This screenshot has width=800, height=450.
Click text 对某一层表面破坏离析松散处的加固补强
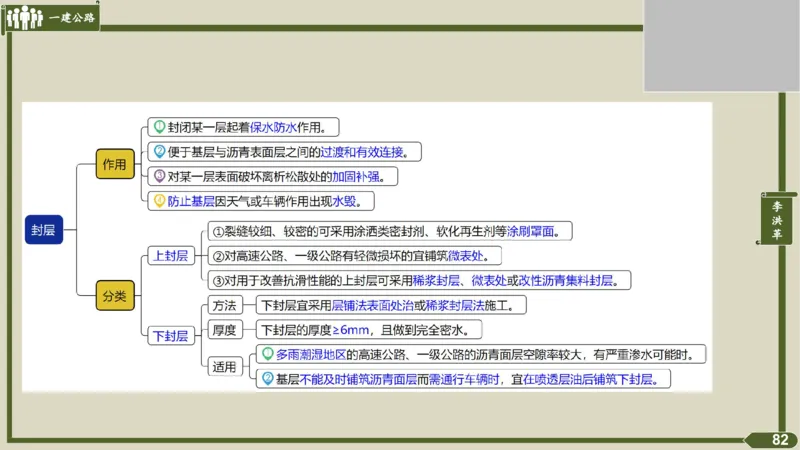click(x=276, y=177)
